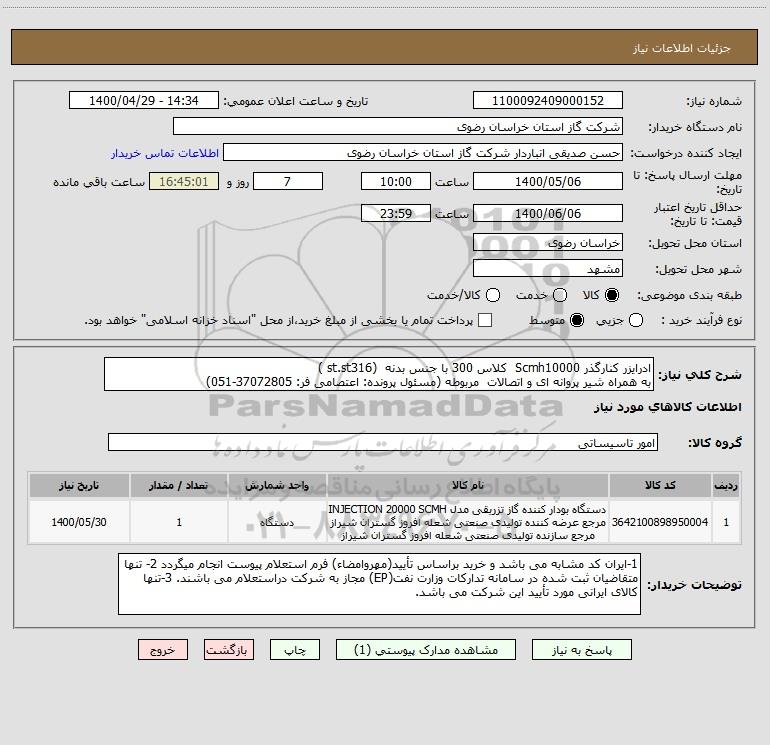Open 'مشاهده مدارک پیوستی (1)' attachments button
Screen dimensions: 770x745
point(426,650)
